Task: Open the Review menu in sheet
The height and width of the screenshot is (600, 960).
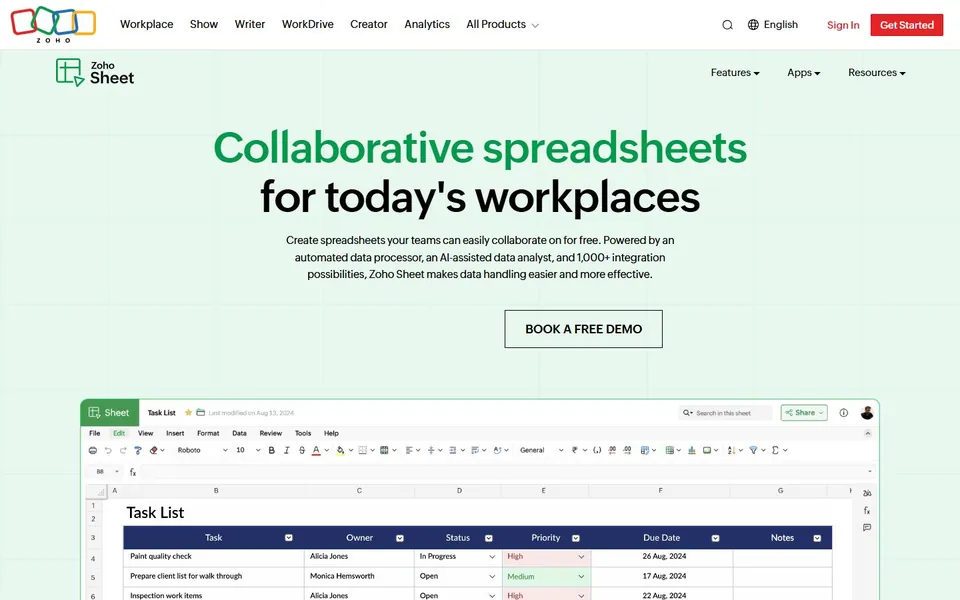Action: 271,433
